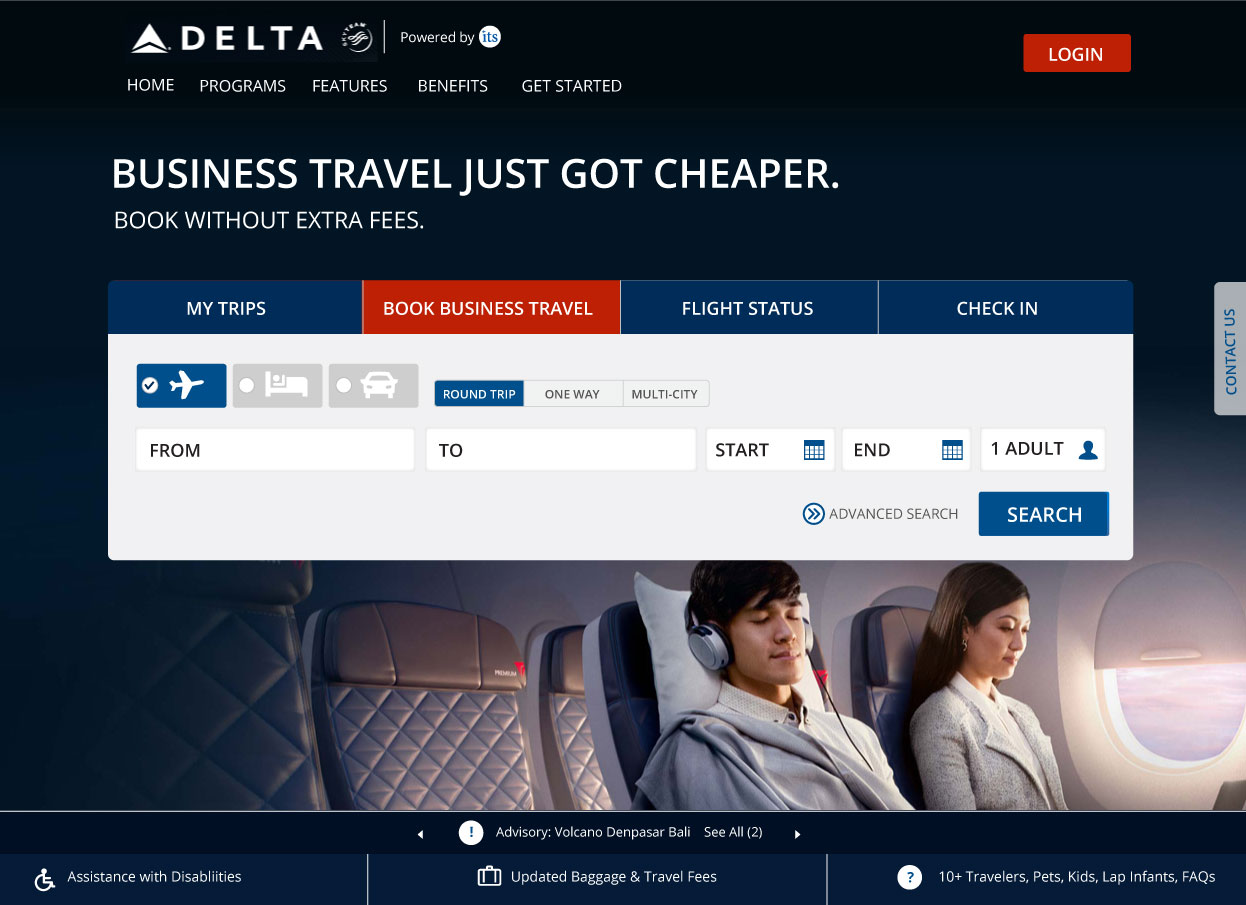
Task: Click the Advanced Search double-chevron icon
Action: (813, 514)
